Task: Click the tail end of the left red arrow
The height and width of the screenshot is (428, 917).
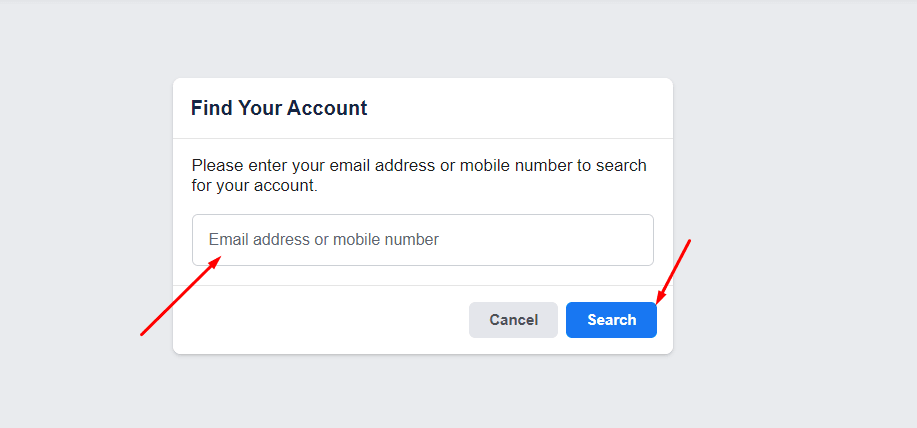Action: point(143,333)
